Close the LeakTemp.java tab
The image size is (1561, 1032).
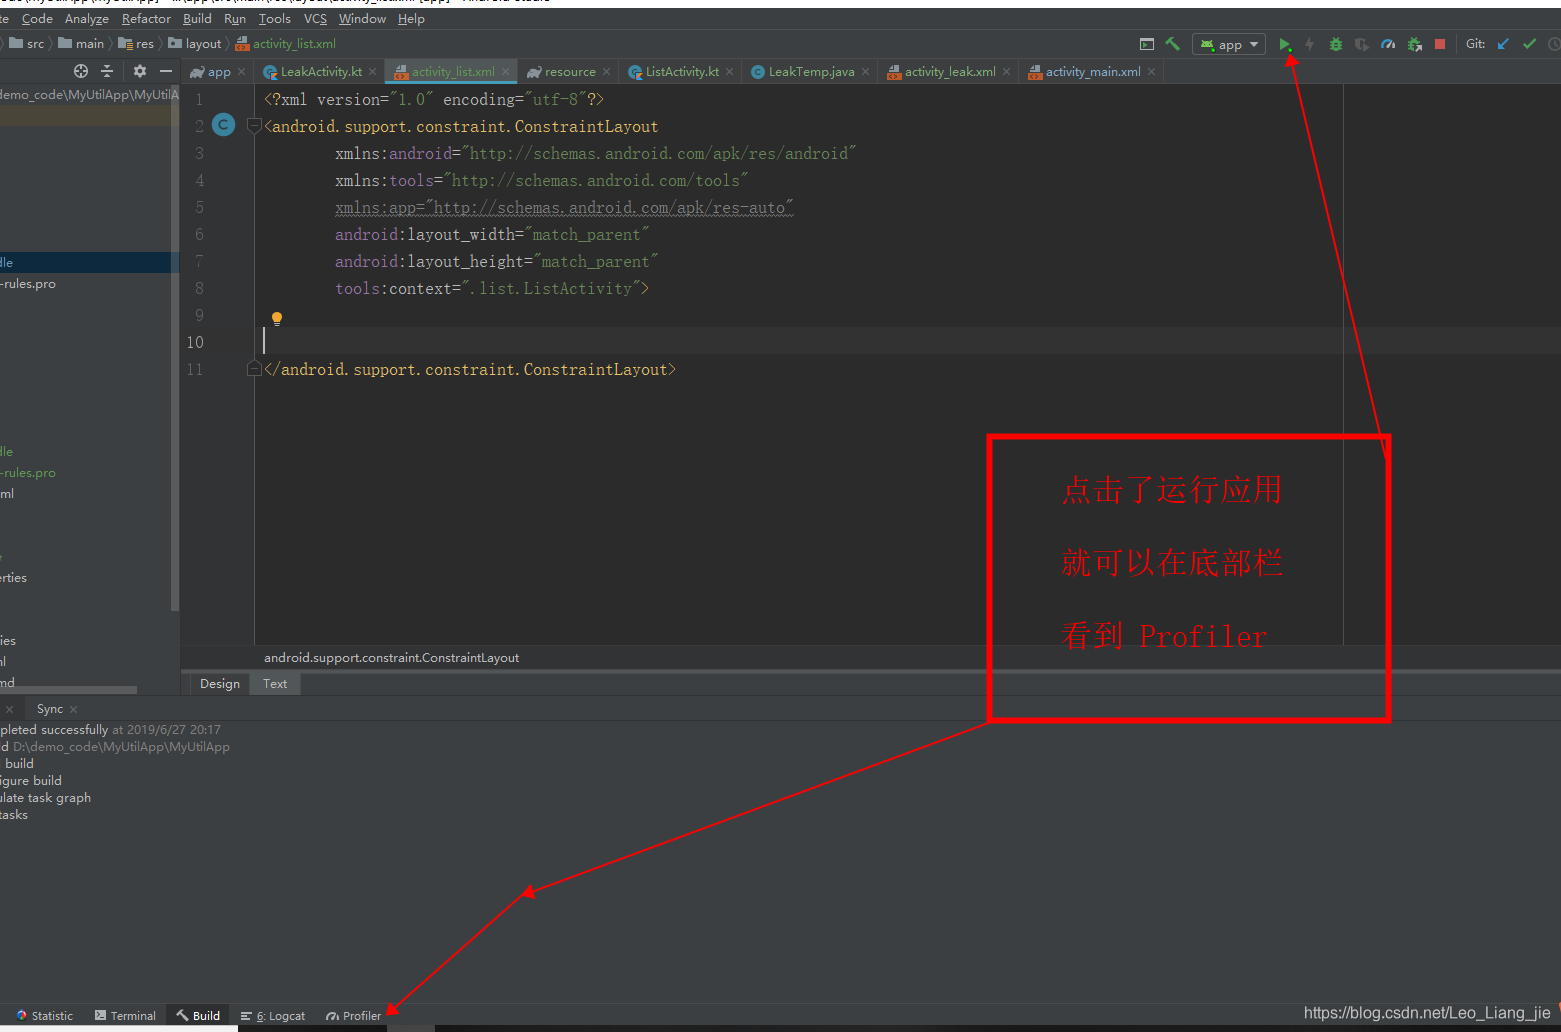pos(866,72)
